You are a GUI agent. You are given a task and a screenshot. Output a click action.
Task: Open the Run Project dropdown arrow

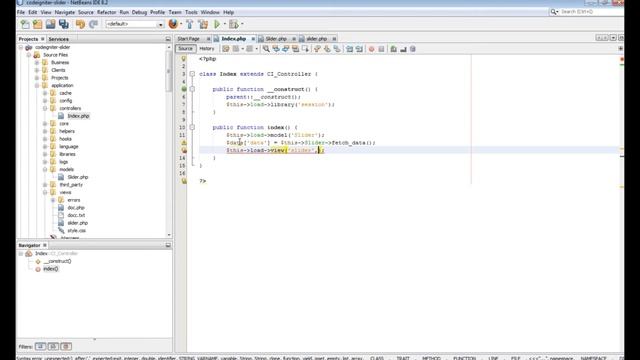[x=224, y=24]
